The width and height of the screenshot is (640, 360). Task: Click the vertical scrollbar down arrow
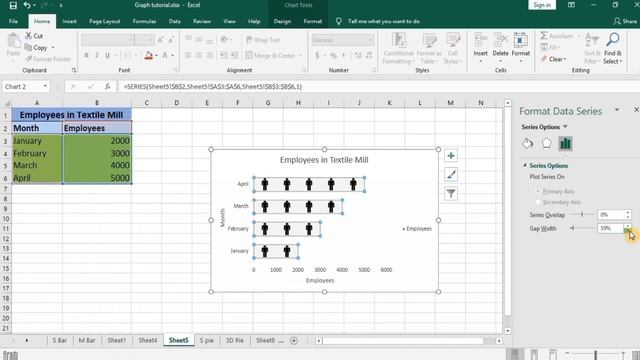pyautogui.click(x=507, y=331)
